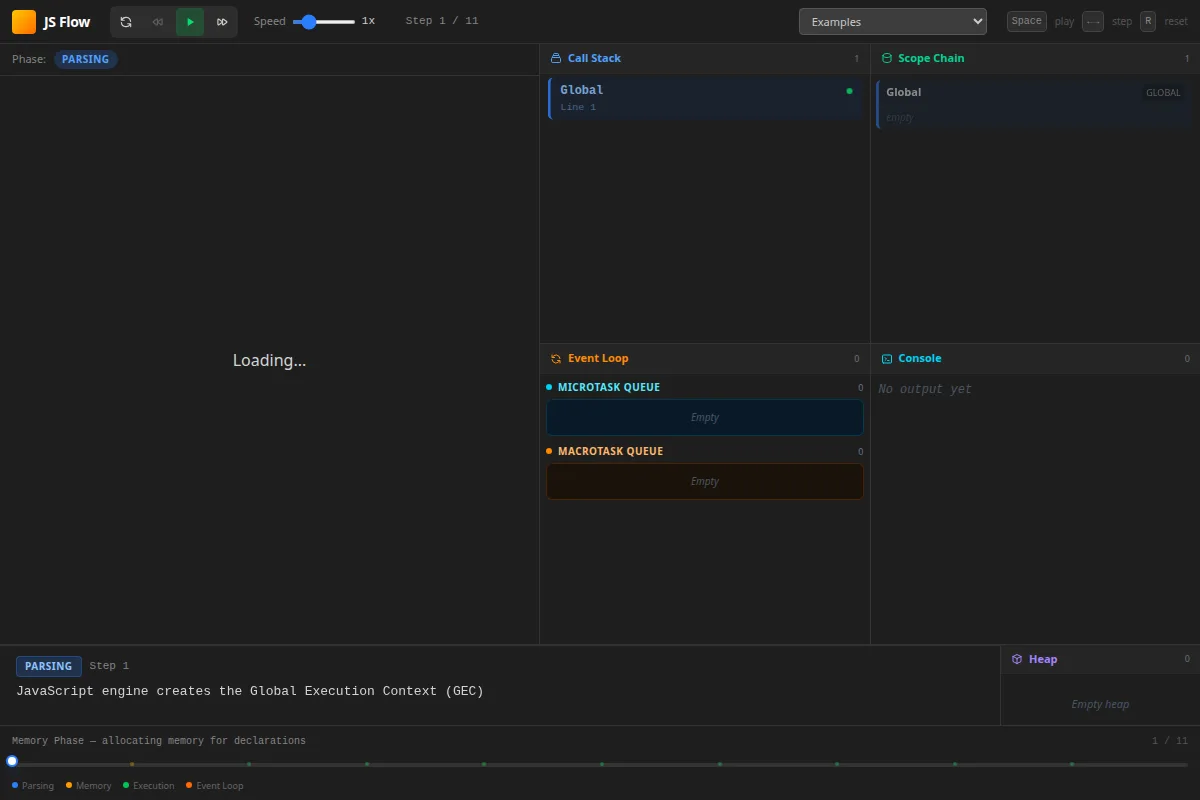Click the Scope Chain panel icon
The width and height of the screenshot is (1200, 800).
(886, 58)
